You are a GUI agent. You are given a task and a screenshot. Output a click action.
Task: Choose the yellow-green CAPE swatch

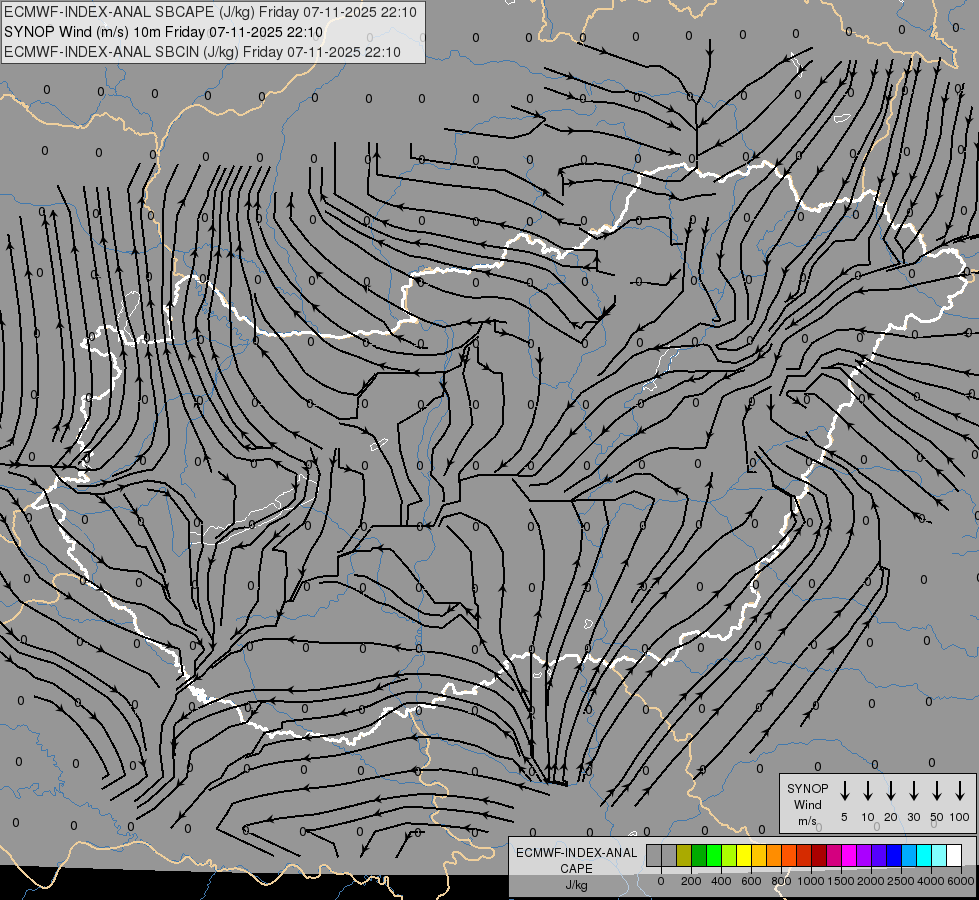[x=729, y=855]
